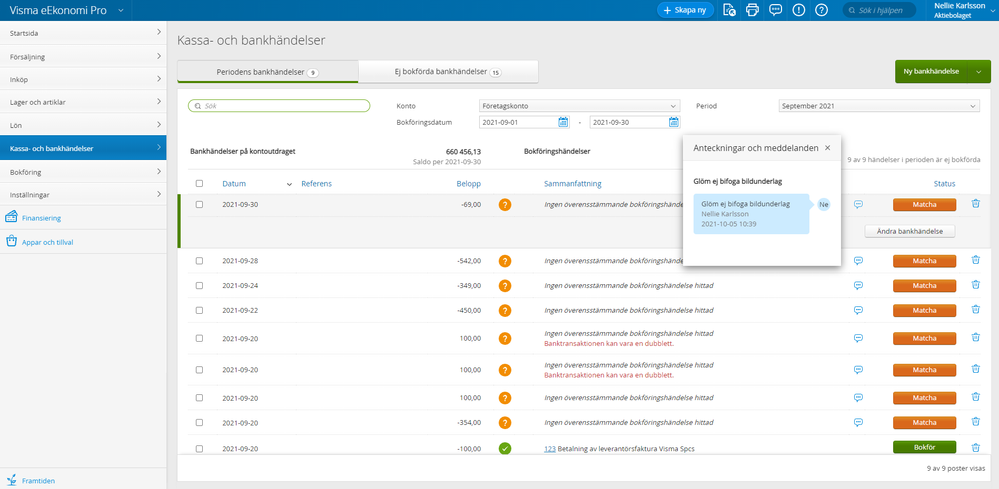This screenshot has width=999, height=489.
Task: Select the checkbox for 2021-09-22 row
Action: pyautogui.click(x=200, y=309)
